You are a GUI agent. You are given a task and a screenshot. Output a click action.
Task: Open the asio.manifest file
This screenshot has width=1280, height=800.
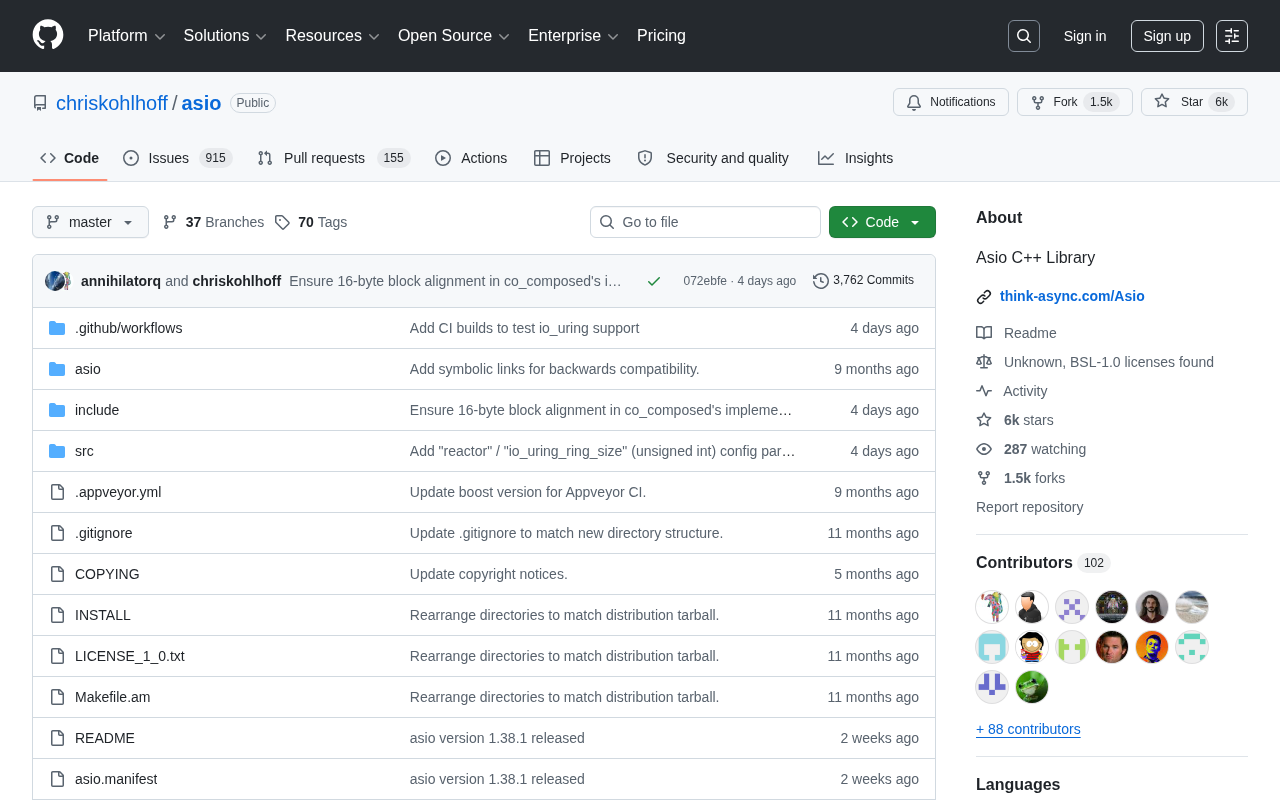116,779
